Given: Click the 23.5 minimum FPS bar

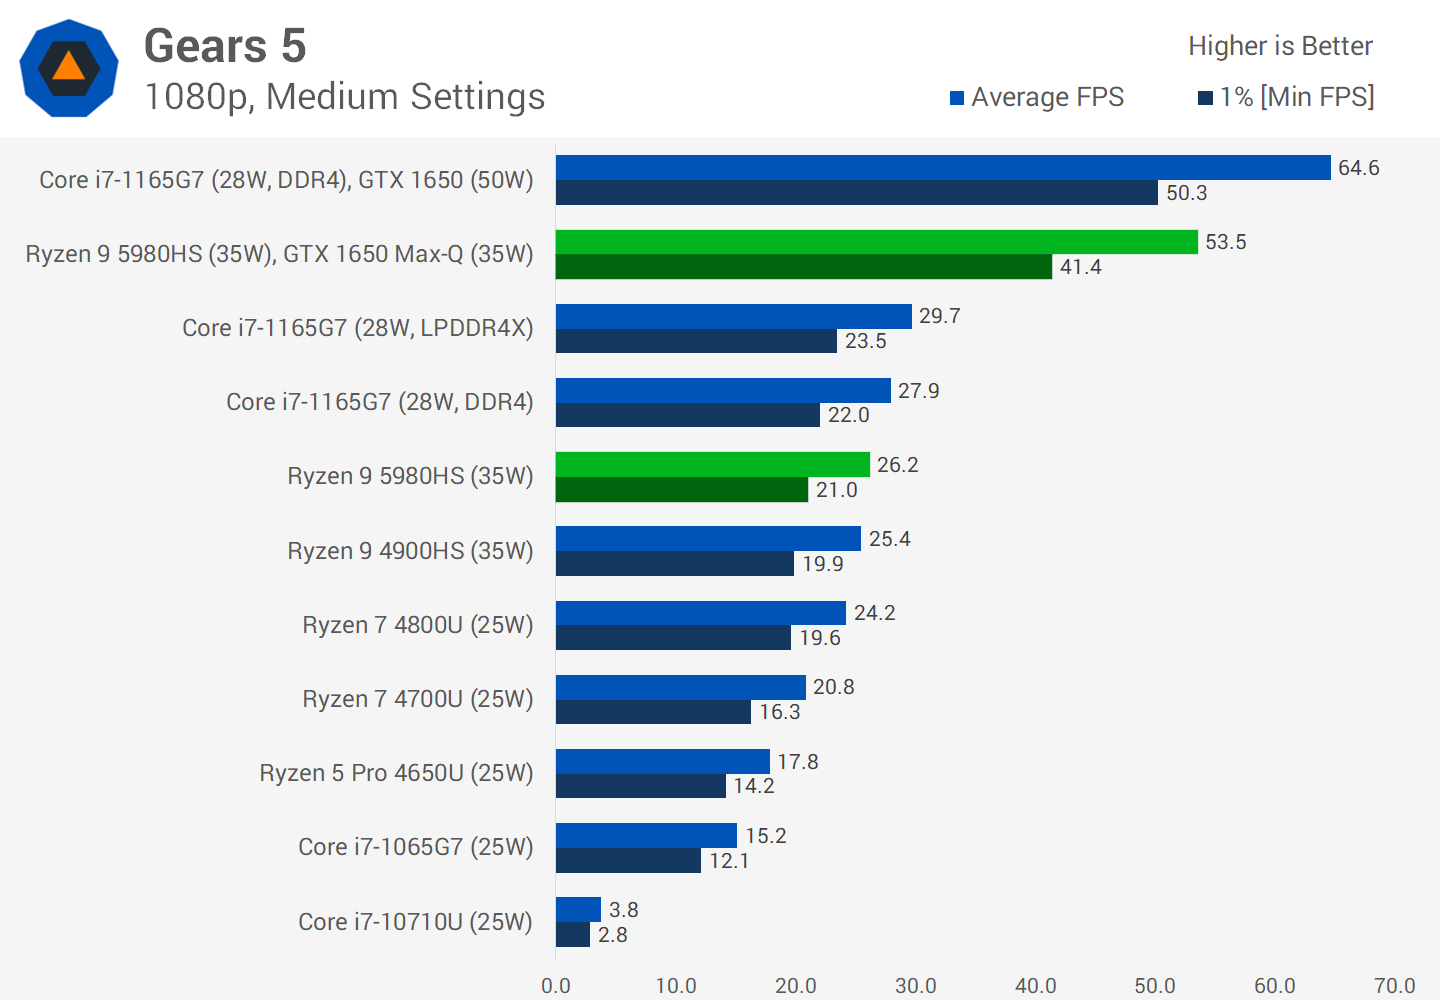Looking at the screenshot, I should pyautogui.click(x=696, y=341).
